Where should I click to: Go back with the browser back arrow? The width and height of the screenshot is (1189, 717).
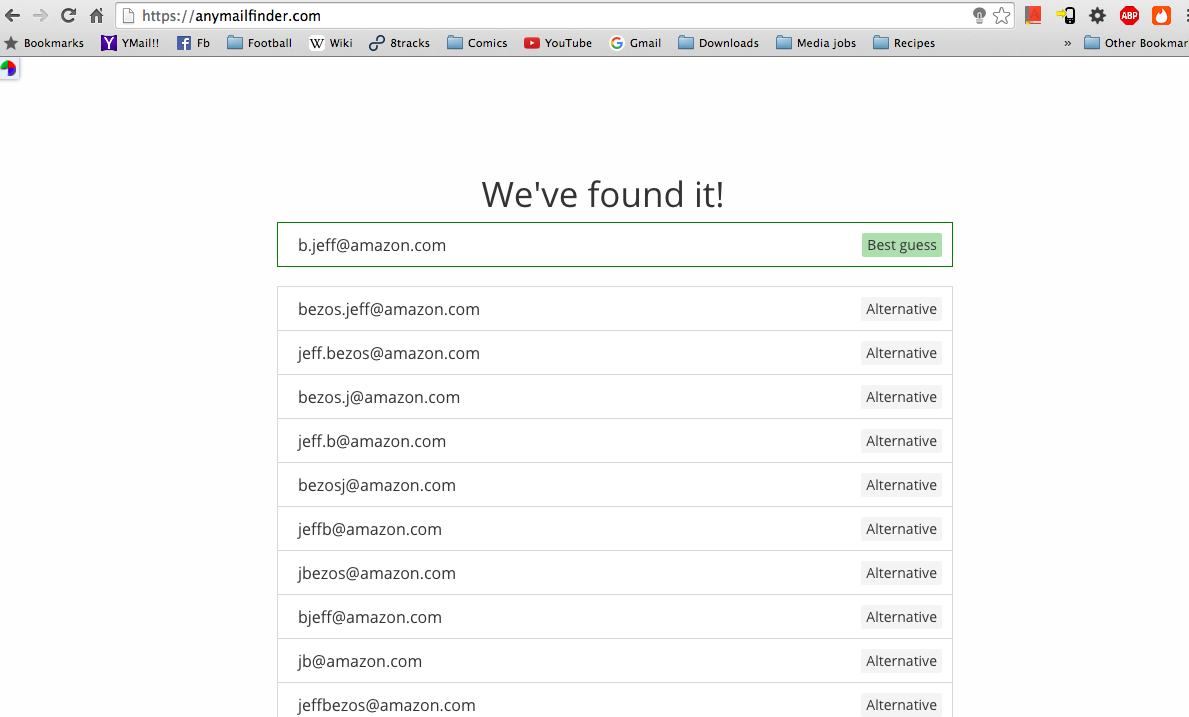click(13, 15)
